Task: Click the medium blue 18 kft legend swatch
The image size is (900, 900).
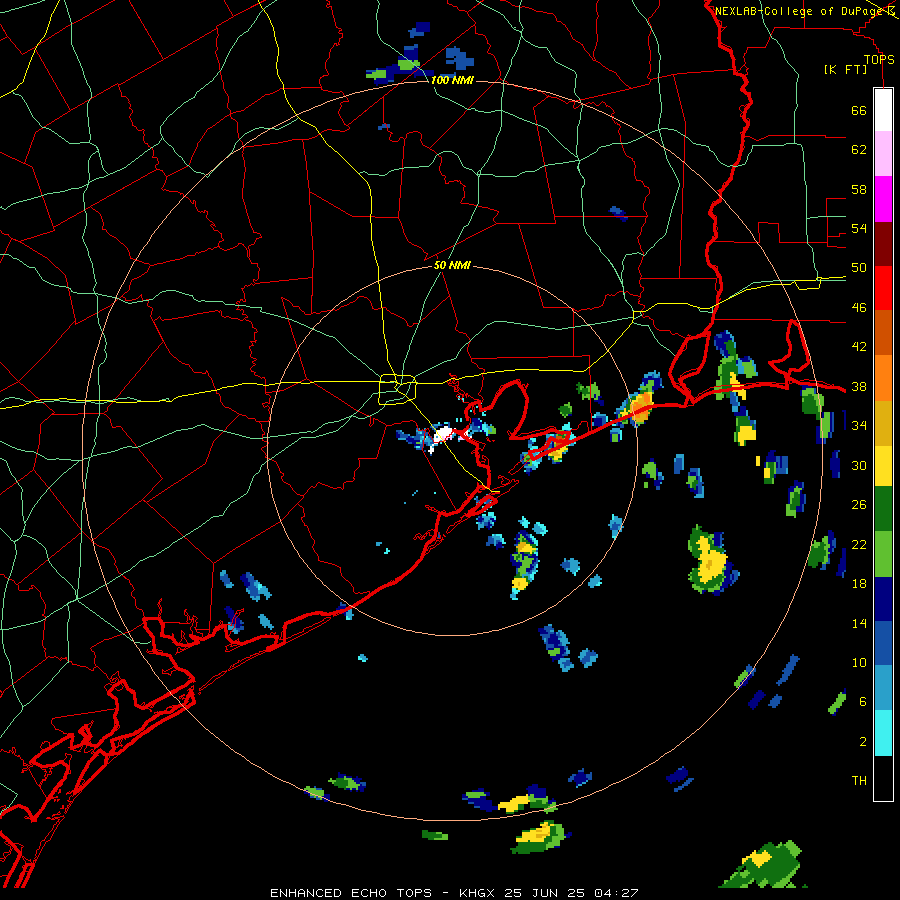Action: [883, 643]
